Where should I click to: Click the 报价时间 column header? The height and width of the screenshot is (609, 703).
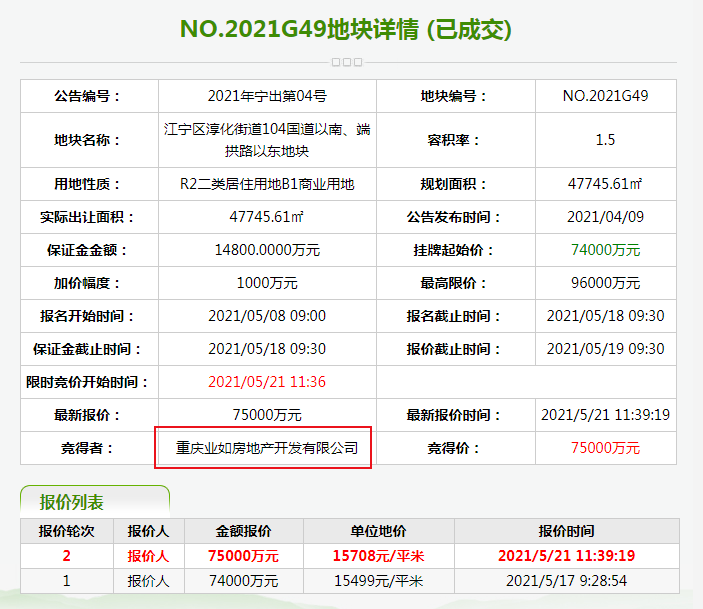tap(567, 531)
